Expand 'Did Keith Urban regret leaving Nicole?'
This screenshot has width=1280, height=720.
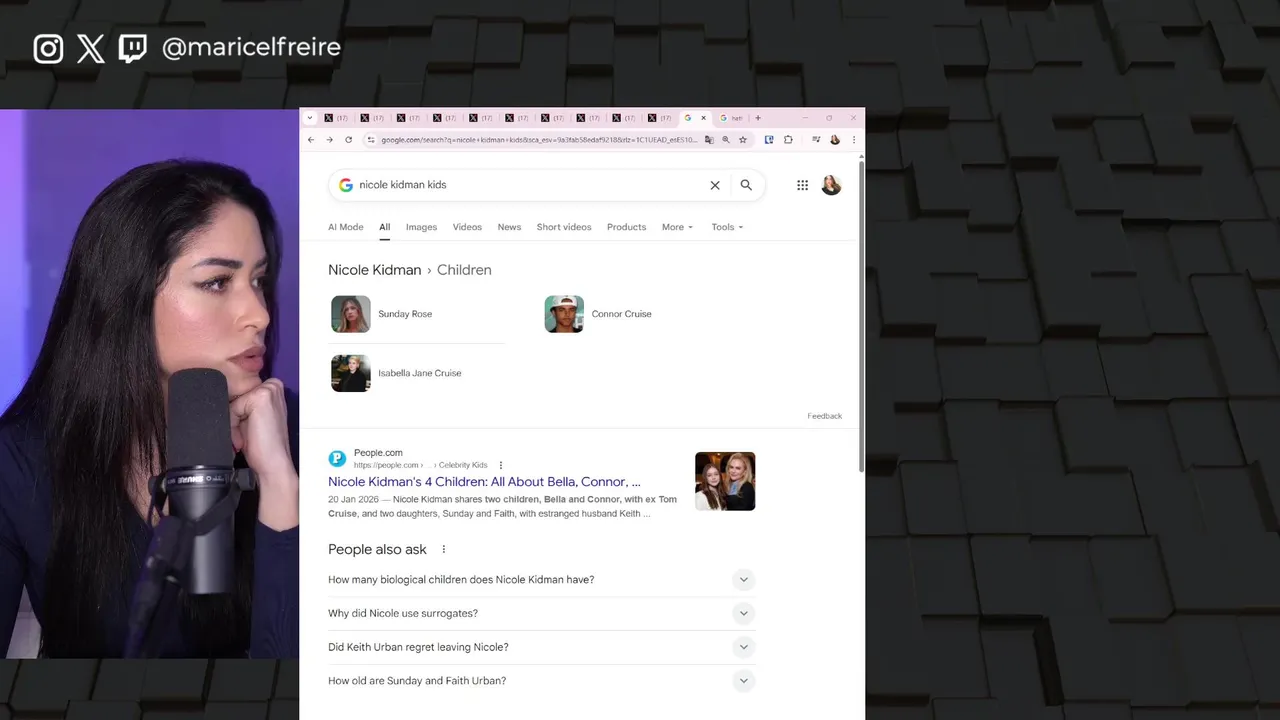tap(743, 647)
